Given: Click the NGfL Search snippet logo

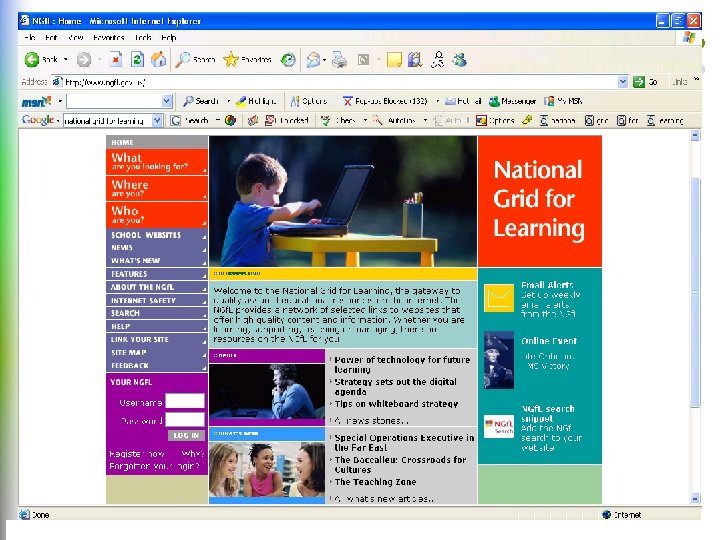Looking at the screenshot, I should pos(499,426).
